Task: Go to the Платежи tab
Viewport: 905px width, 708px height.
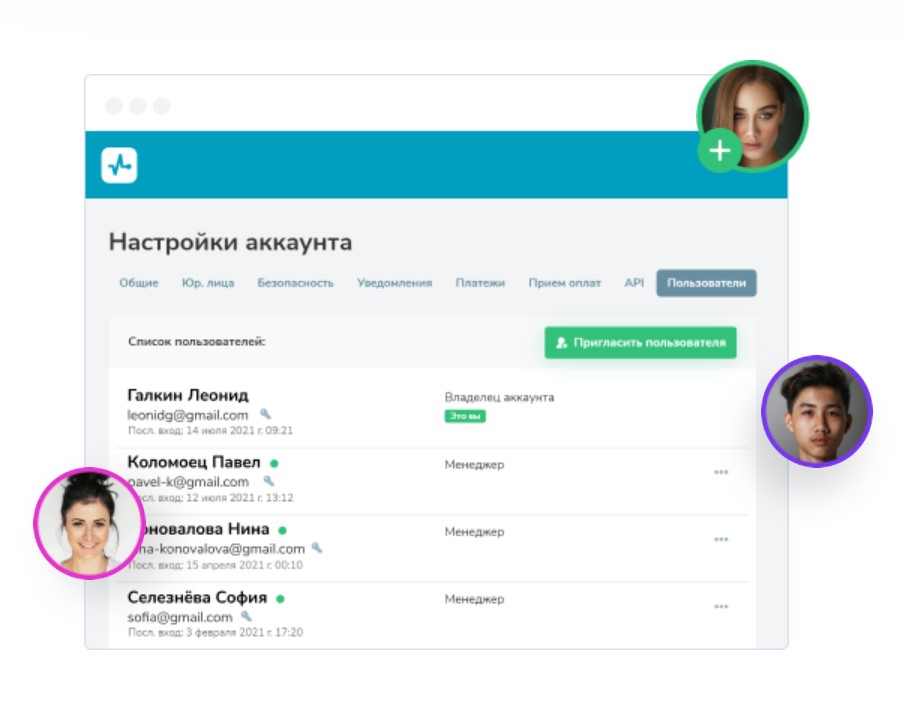Action: (480, 283)
